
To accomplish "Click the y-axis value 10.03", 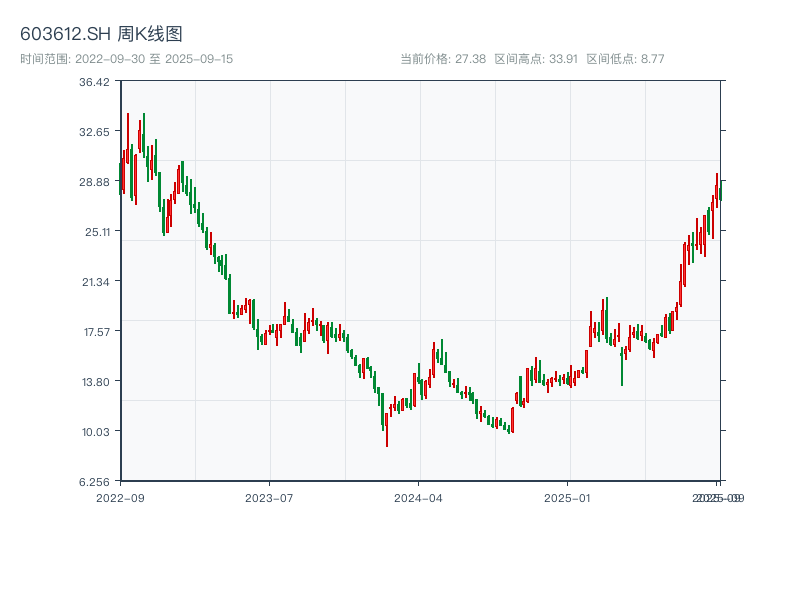I will (x=95, y=432).
